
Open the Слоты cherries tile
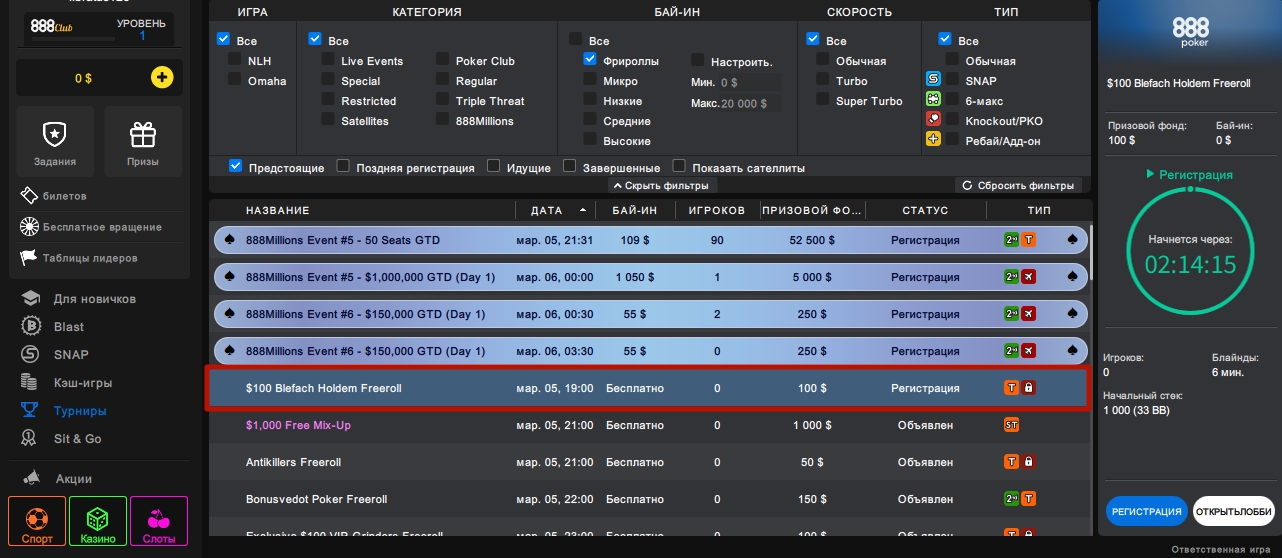click(159, 522)
